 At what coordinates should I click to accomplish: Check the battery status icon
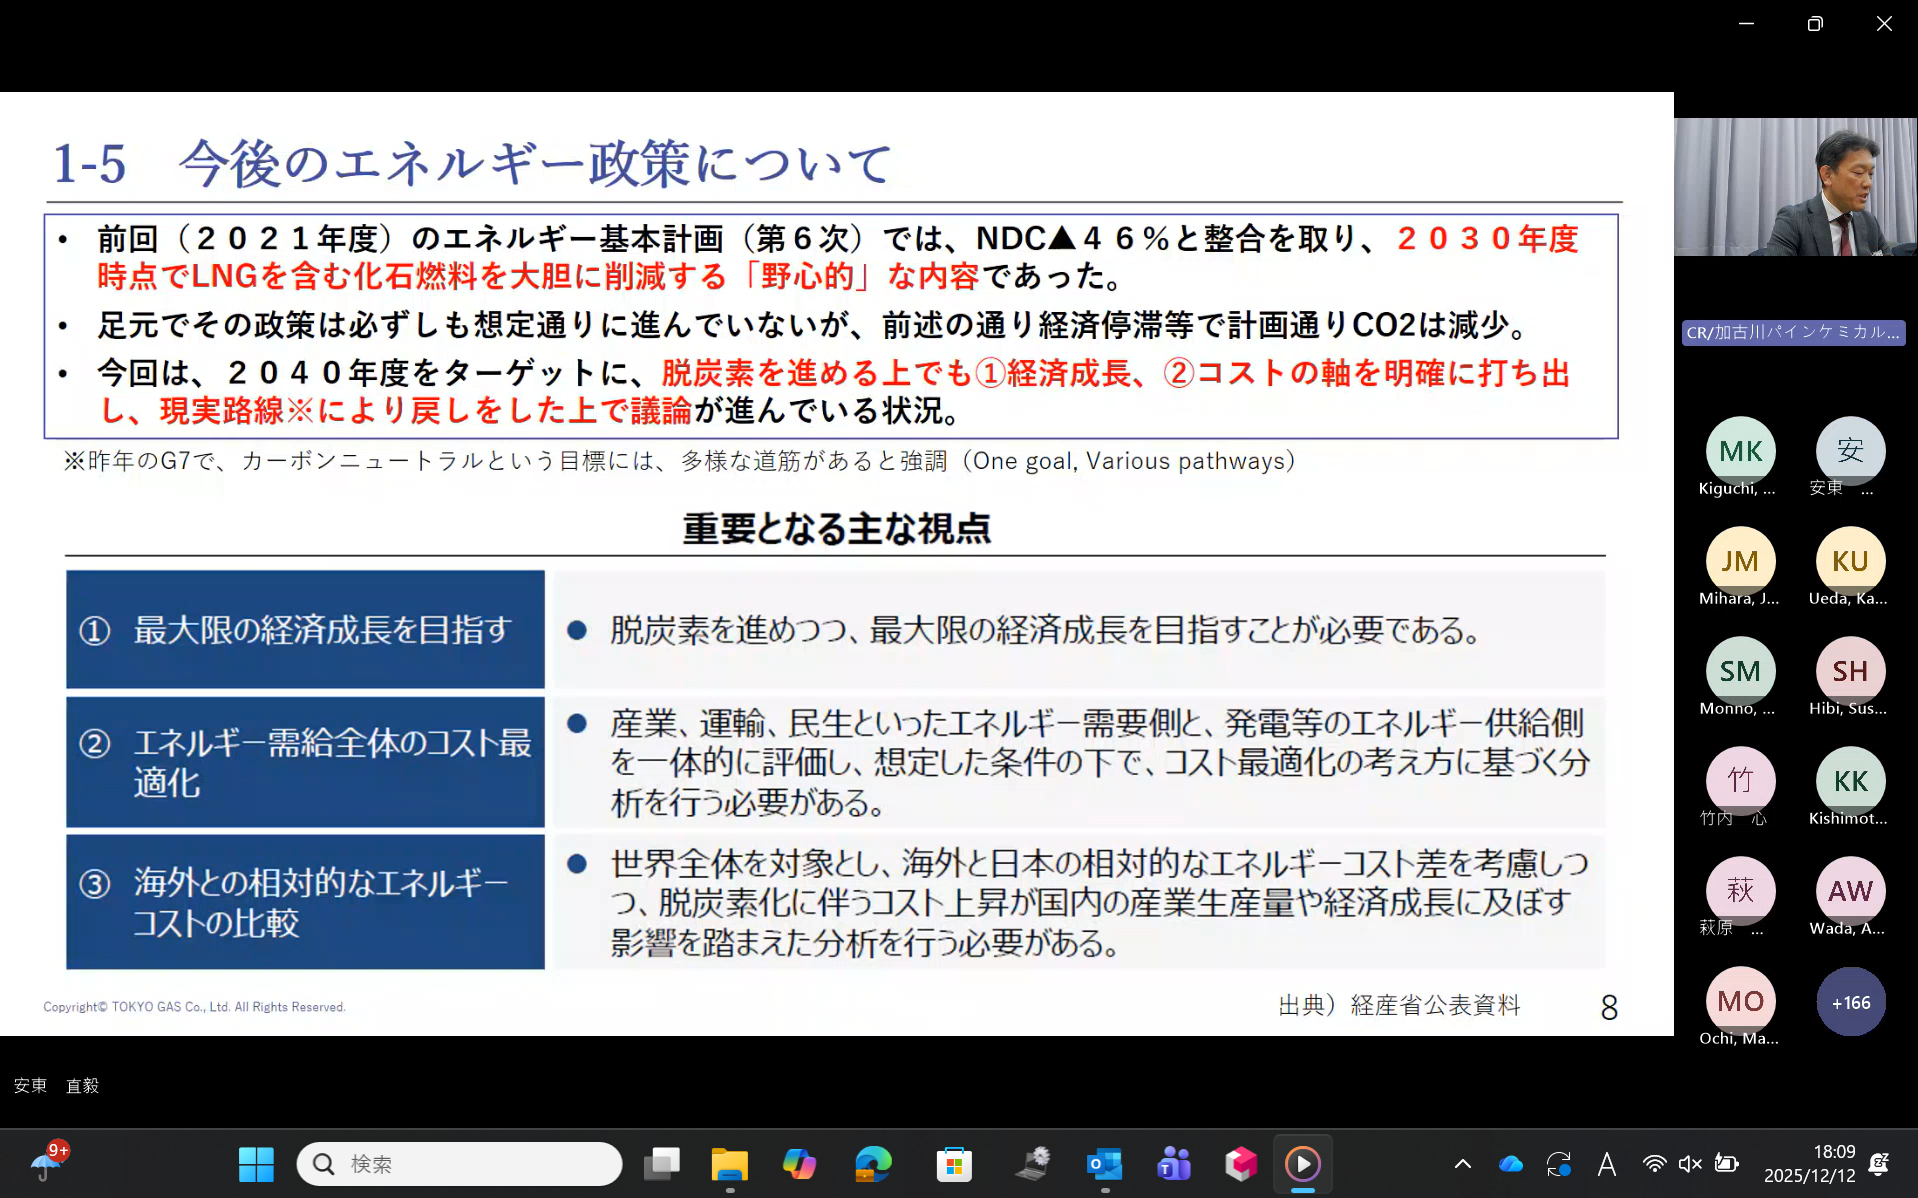pos(1727,1163)
